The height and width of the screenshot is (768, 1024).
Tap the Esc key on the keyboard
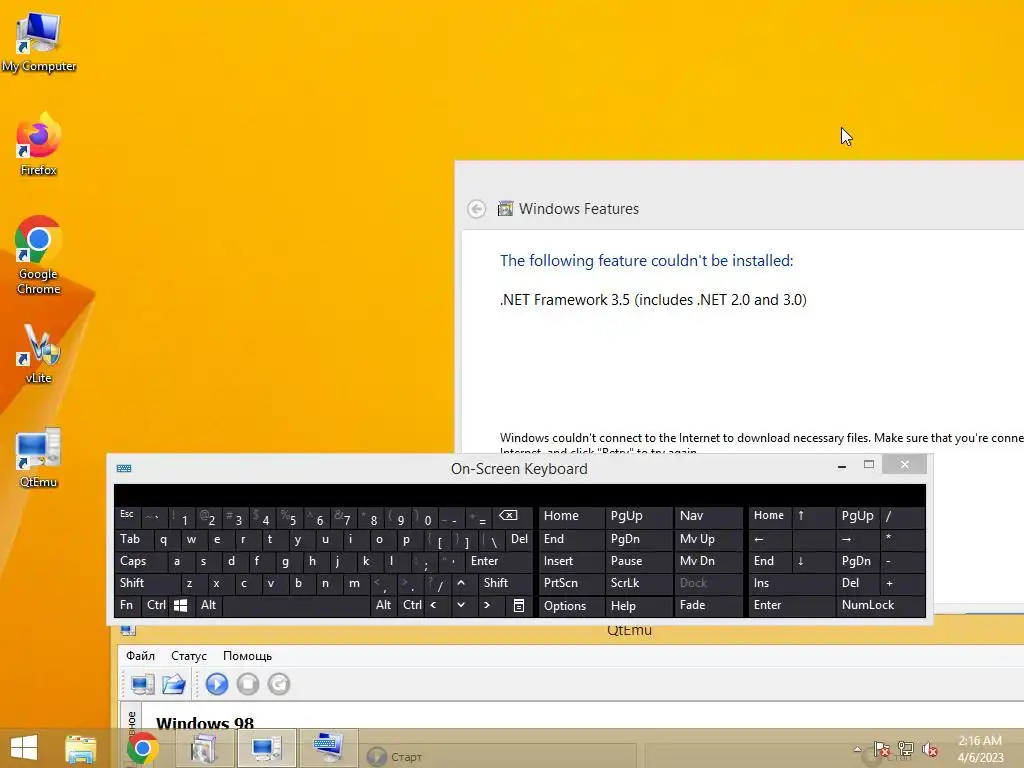click(x=127, y=515)
